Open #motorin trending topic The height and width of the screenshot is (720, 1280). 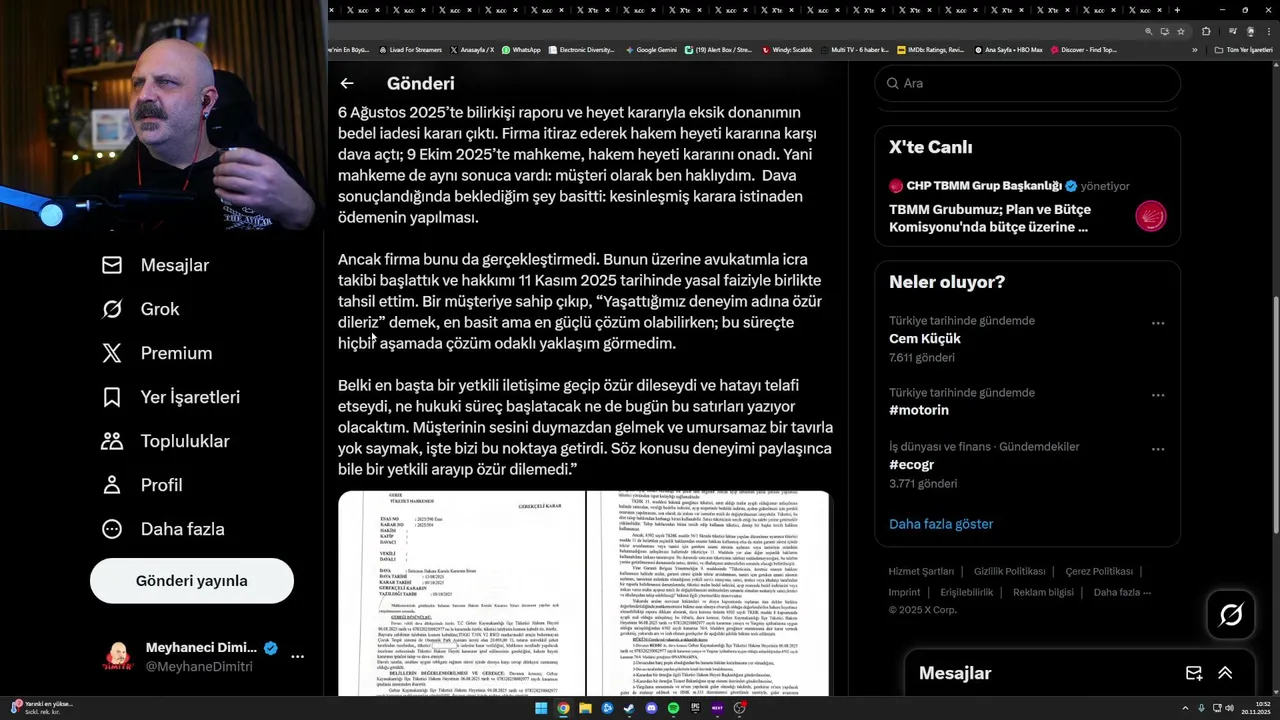point(919,410)
